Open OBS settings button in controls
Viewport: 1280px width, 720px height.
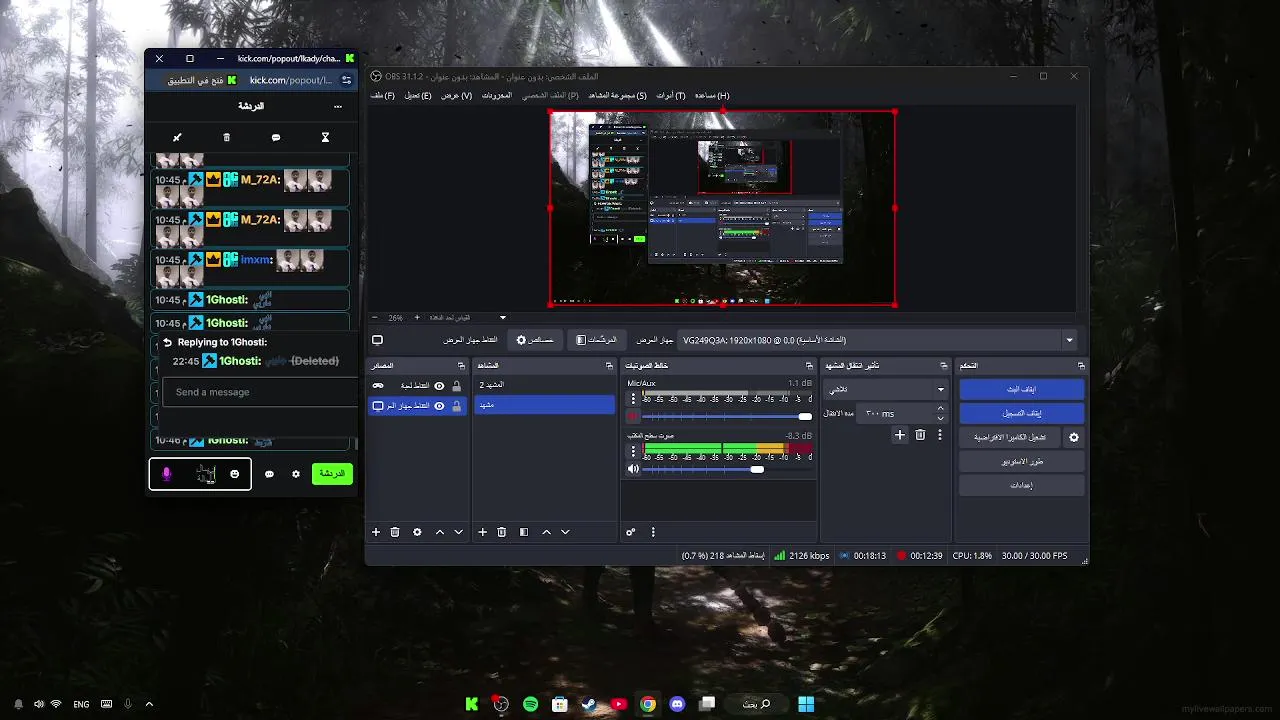tap(1021, 486)
